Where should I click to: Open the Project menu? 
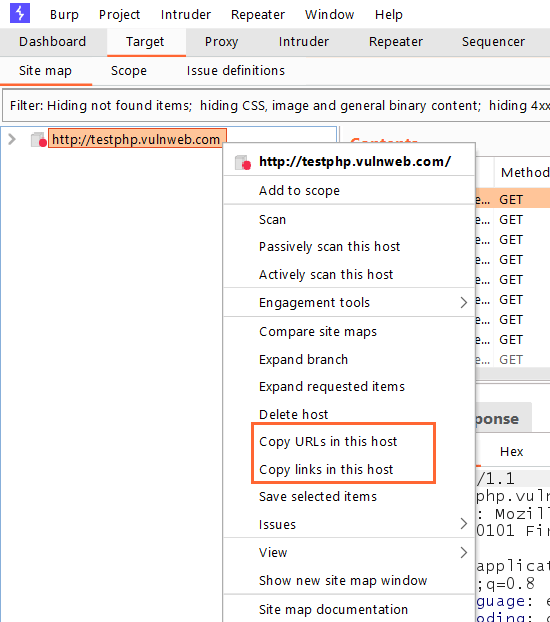(119, 15)
